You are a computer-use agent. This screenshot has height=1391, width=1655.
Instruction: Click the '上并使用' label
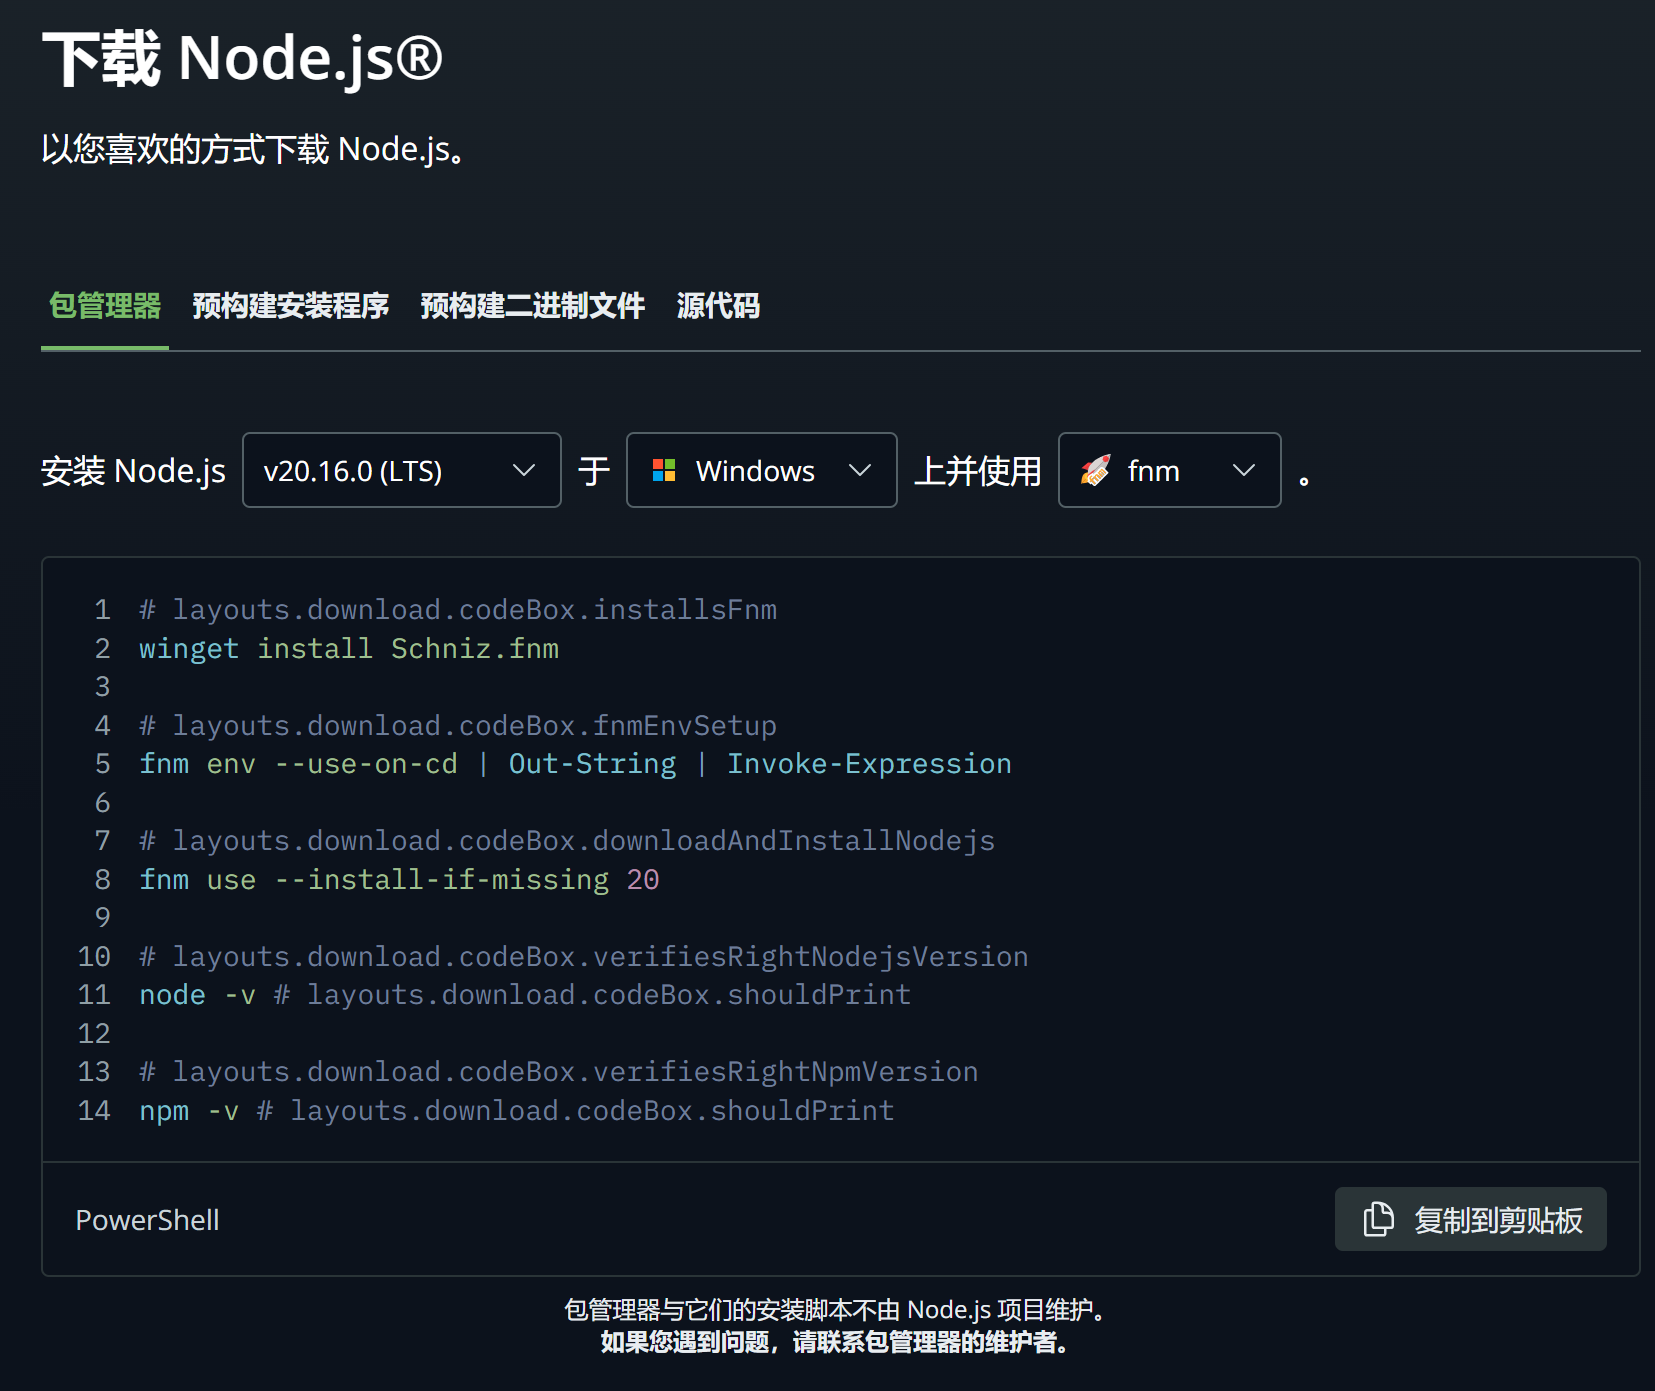[977, 470]
